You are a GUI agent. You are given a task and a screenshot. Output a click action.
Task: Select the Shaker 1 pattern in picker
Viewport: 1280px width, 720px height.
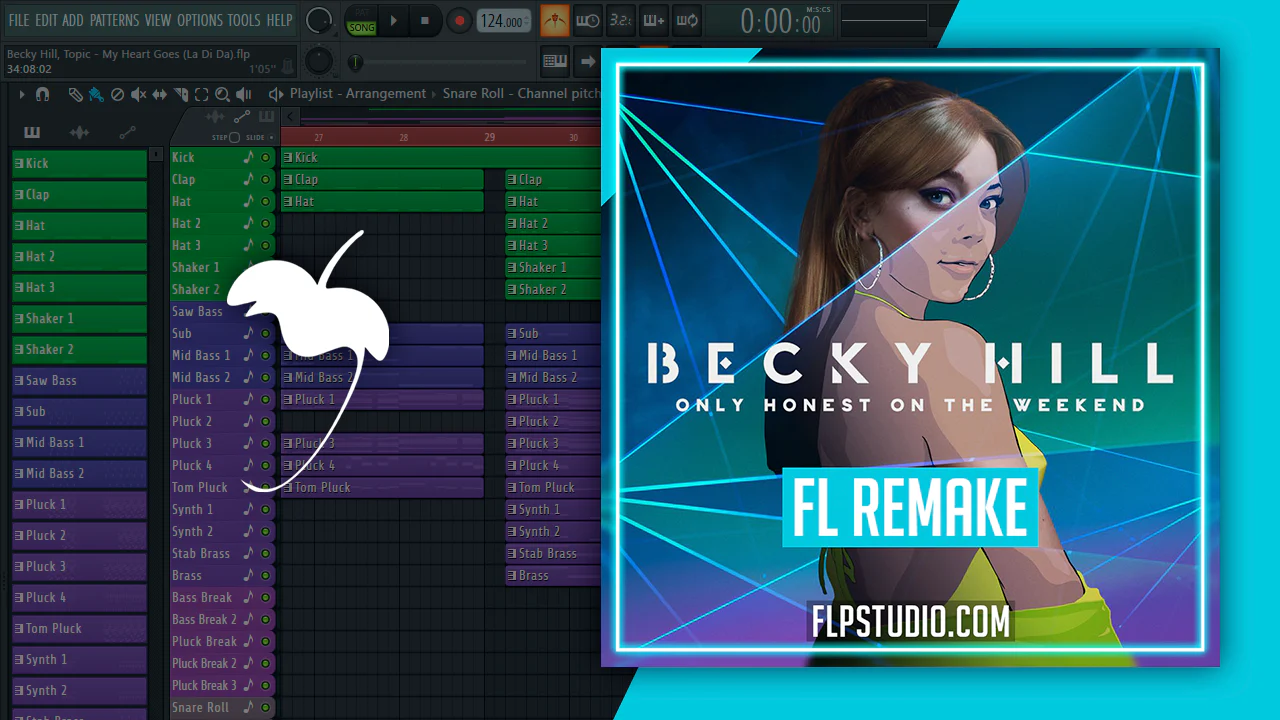point(79,318)
